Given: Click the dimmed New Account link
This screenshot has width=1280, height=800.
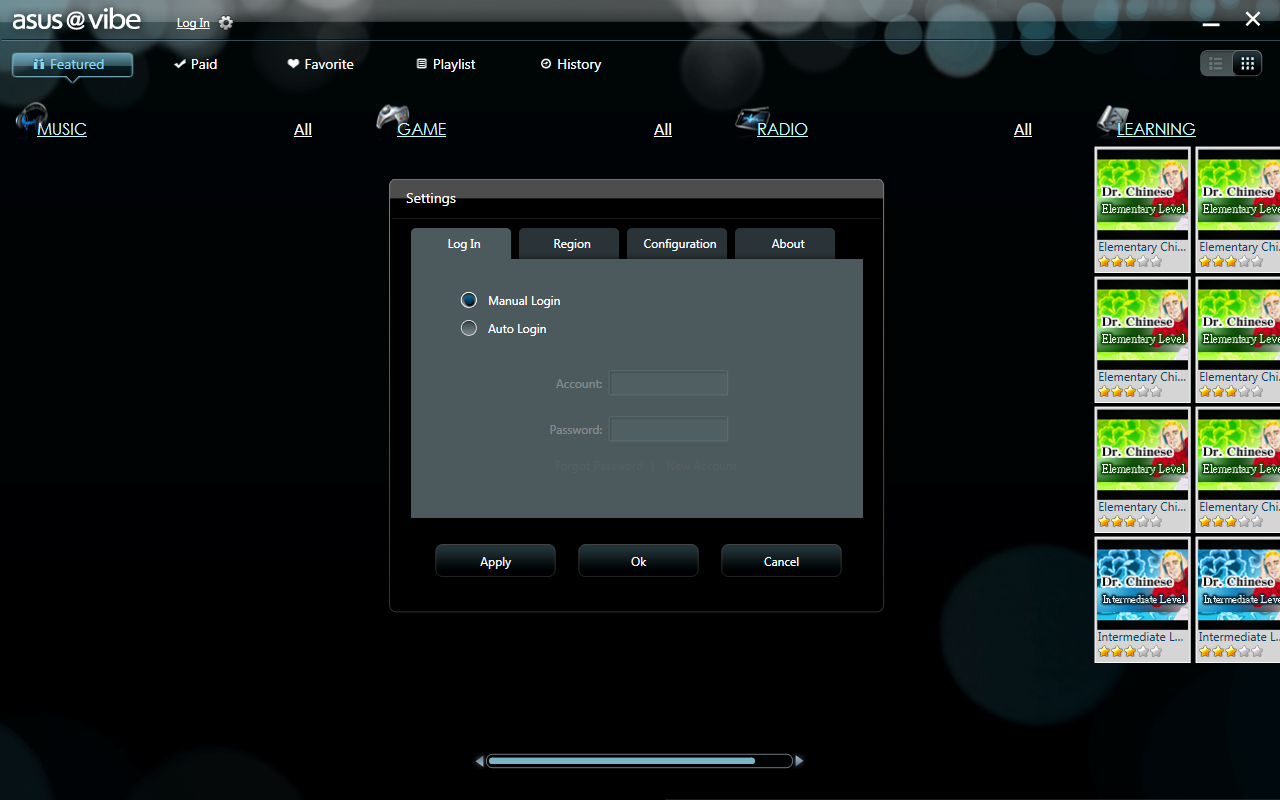Looking at the screenshot, I should [700, 466].
